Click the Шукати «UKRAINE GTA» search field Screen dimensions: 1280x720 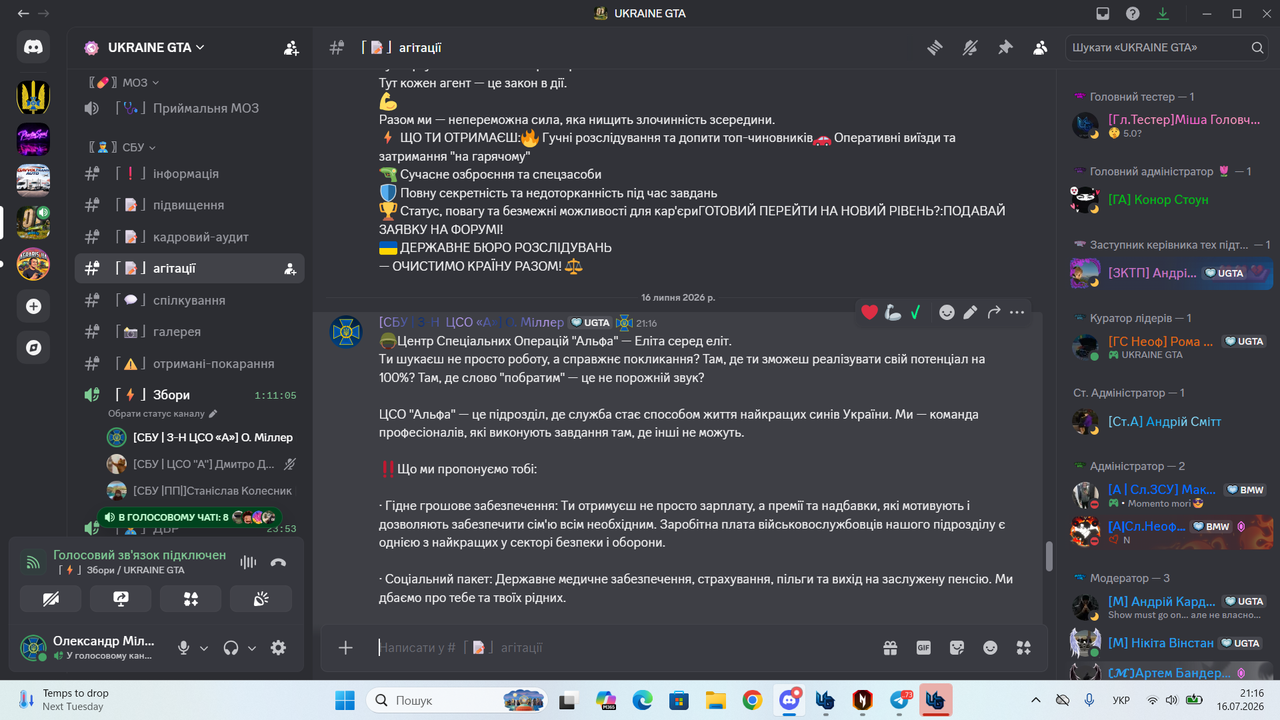pos(1168,47)
